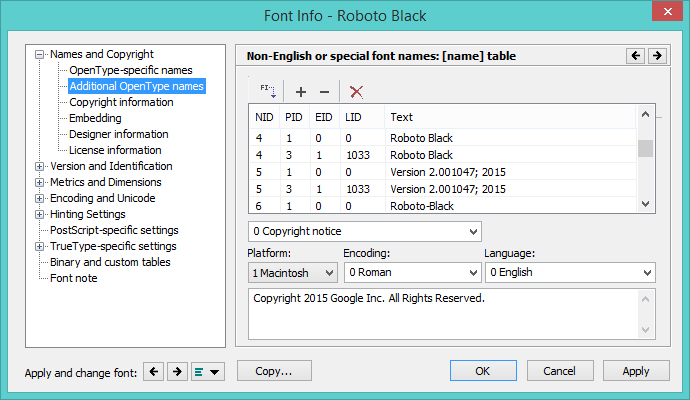690x400 pixels.
Task: Remove name record with minus icon
Action: pos(324,91)
